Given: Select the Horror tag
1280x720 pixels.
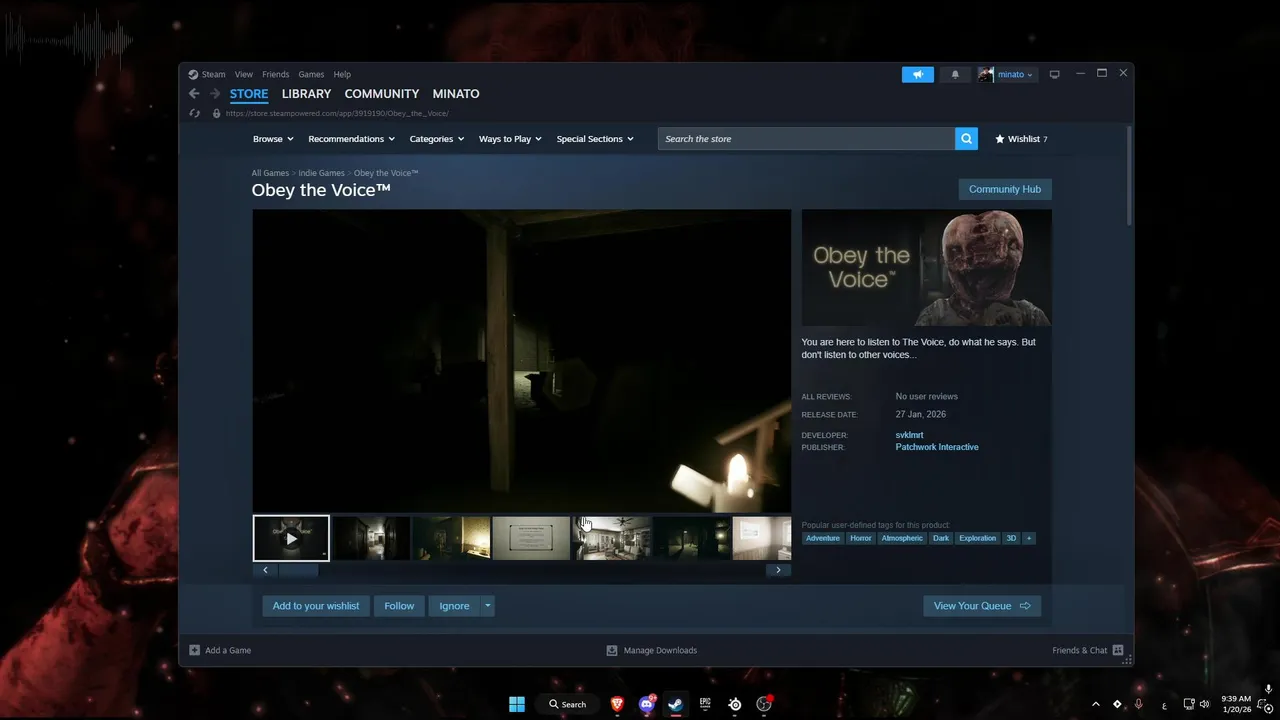Looking at the screenshot, I should click(861, 538).
